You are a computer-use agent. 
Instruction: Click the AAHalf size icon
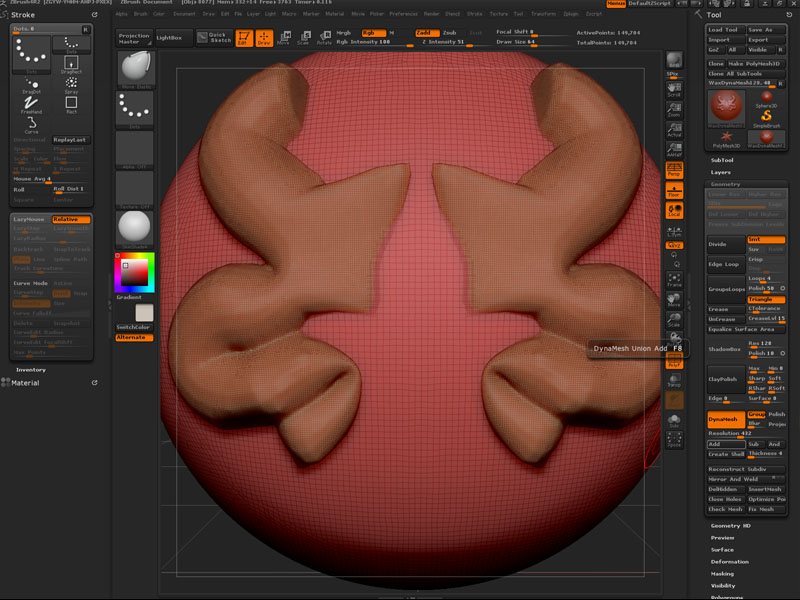click(x=674, y=149)
